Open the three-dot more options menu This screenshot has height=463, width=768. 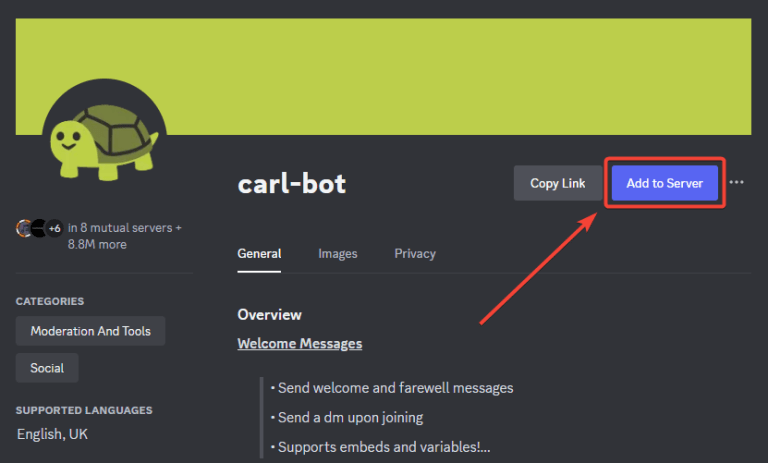(737, 183)
